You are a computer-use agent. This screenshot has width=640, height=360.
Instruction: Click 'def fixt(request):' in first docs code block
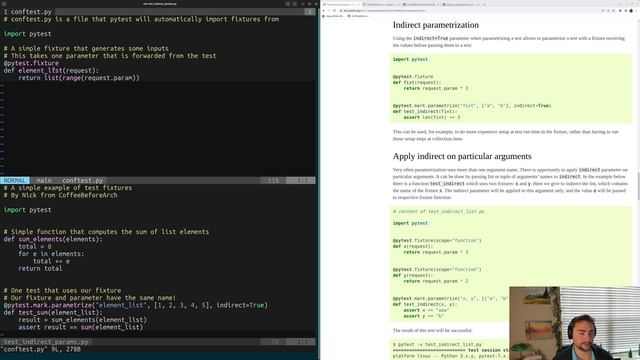(x=417, y=82)
